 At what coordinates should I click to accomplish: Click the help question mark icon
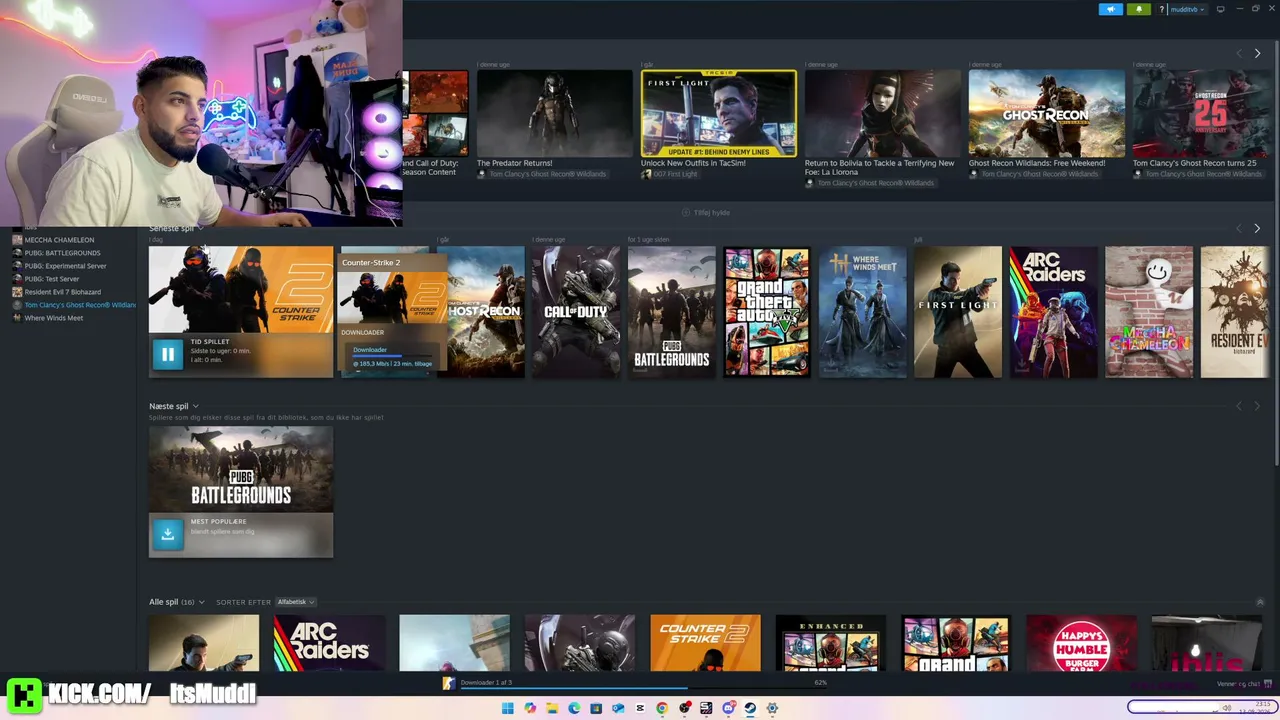(1161, 9)
